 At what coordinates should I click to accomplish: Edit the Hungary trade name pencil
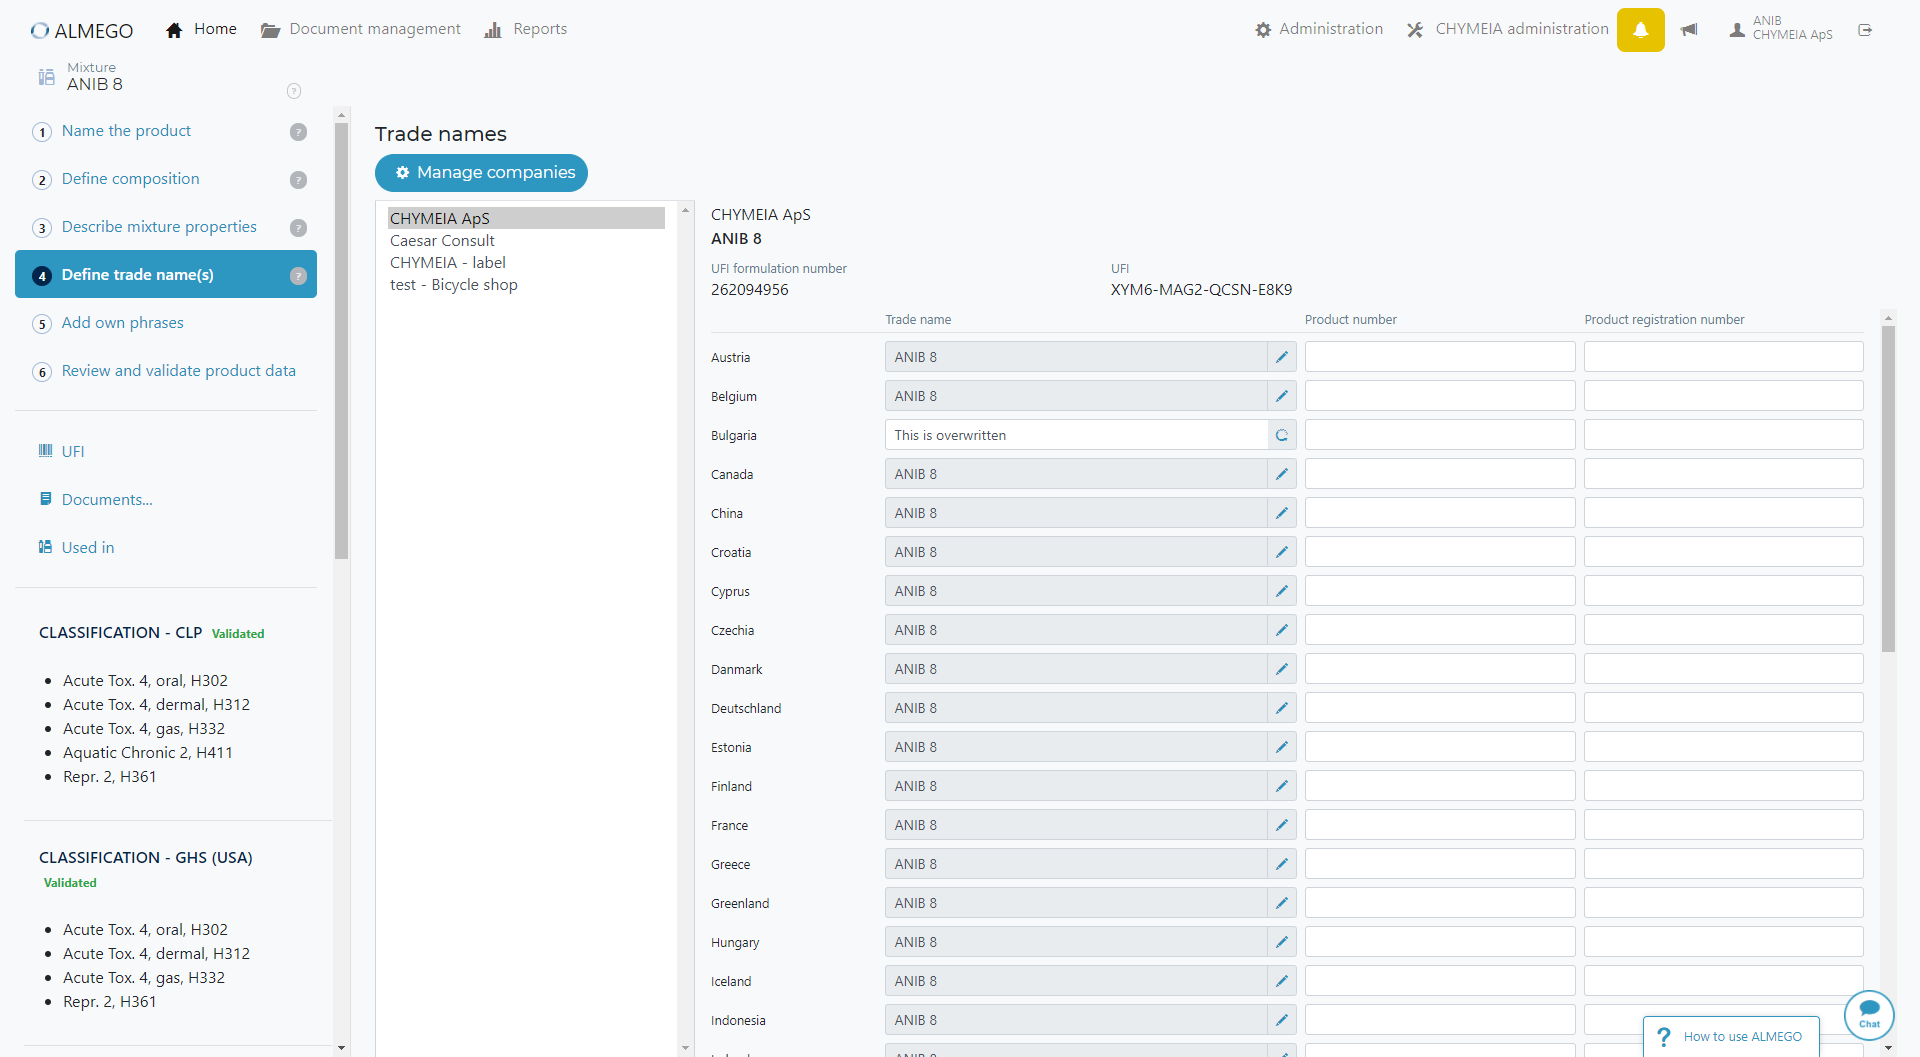[x=1282, y=942]
